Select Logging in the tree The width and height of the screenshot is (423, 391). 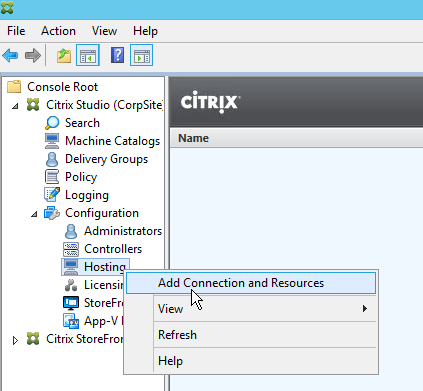(87, 195)
